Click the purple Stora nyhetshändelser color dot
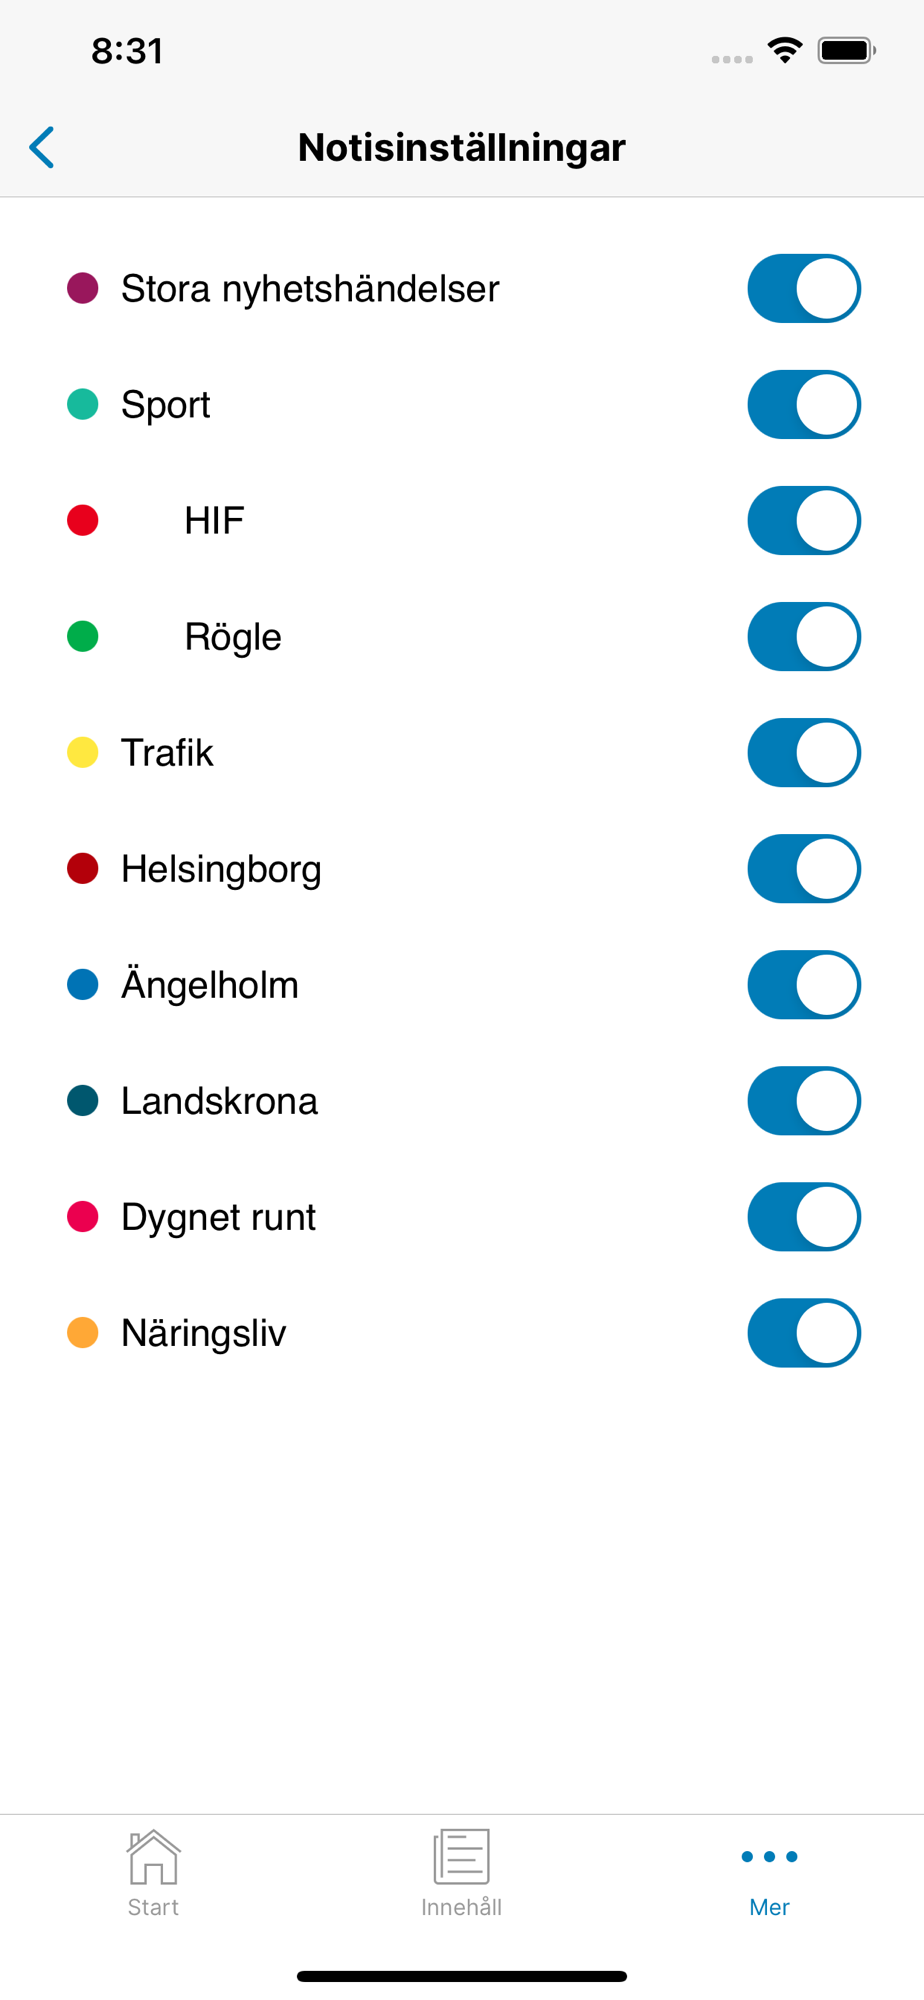924x2000 pixels. (83, 288)
